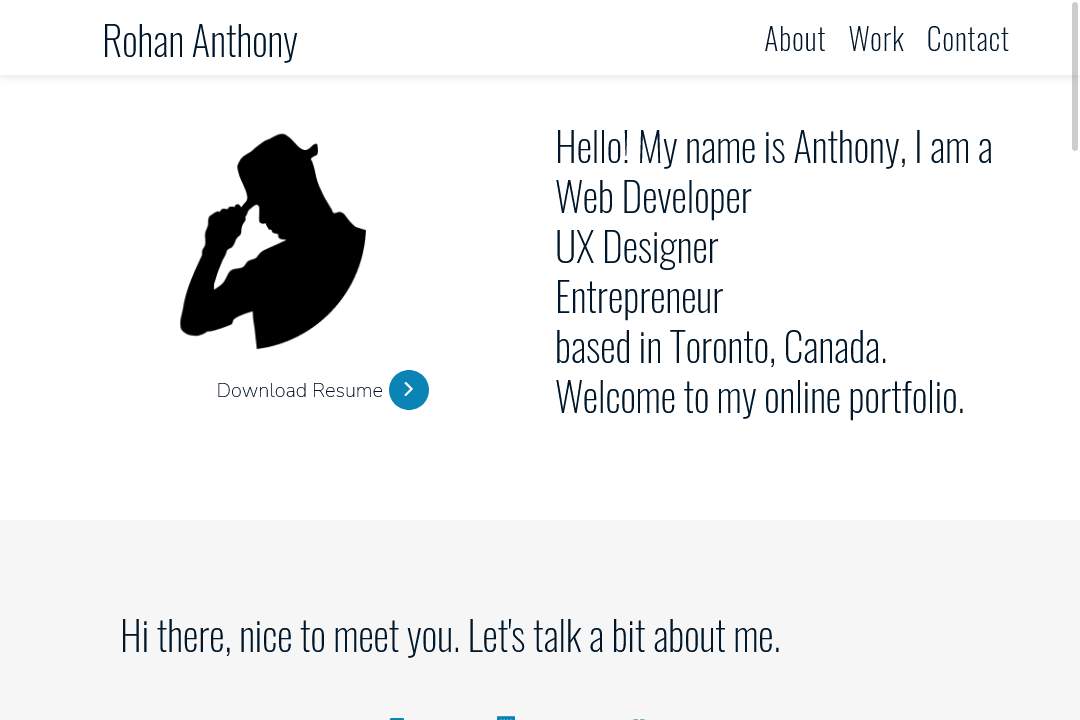Select the UX Designer text line
The width and height of the screenshot is (1080, 720).
click(x=636, y=247)
